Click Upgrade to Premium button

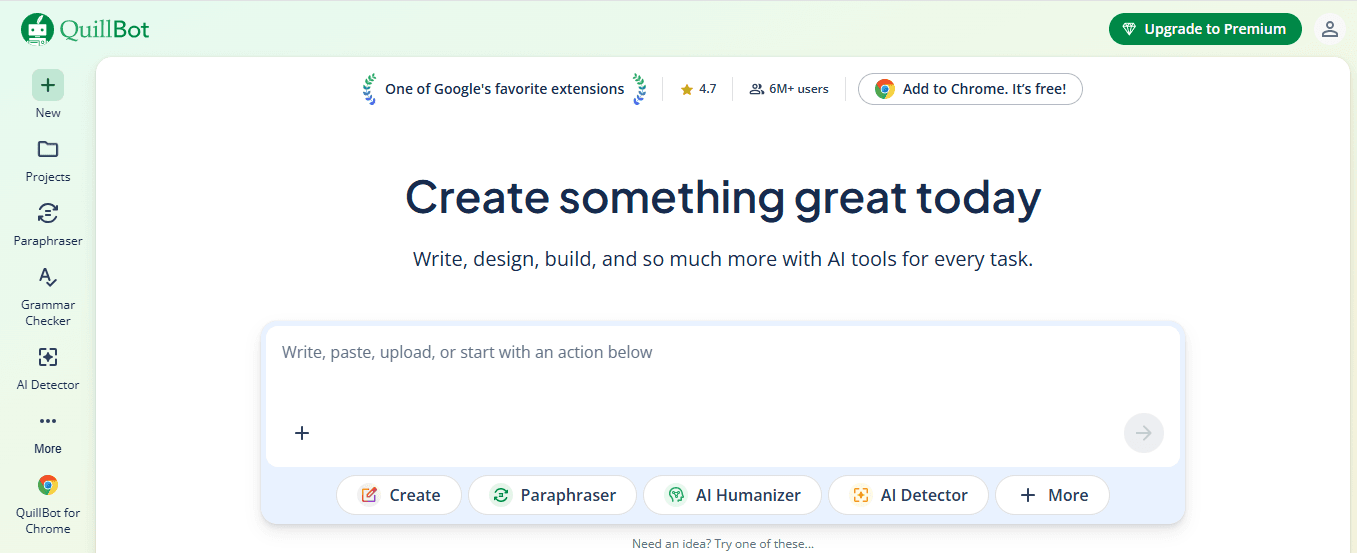[1205, 29]
